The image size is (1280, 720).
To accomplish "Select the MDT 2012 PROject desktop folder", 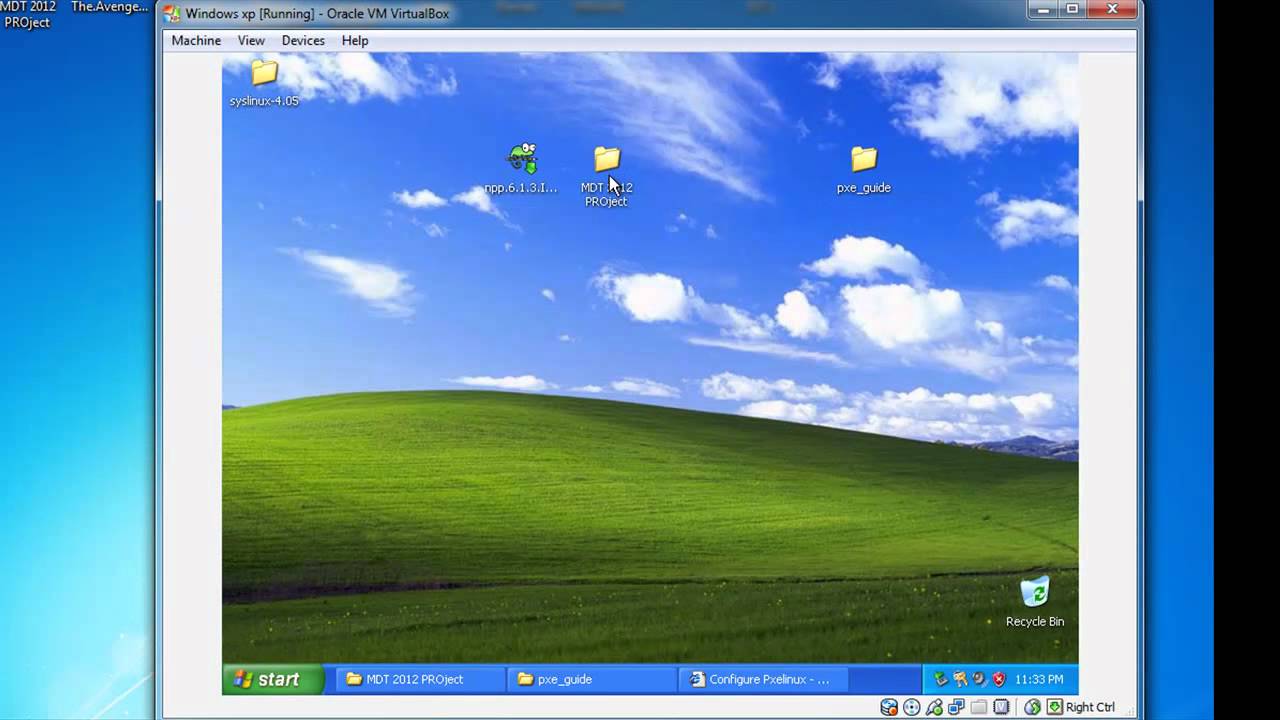I will [606, 176].
